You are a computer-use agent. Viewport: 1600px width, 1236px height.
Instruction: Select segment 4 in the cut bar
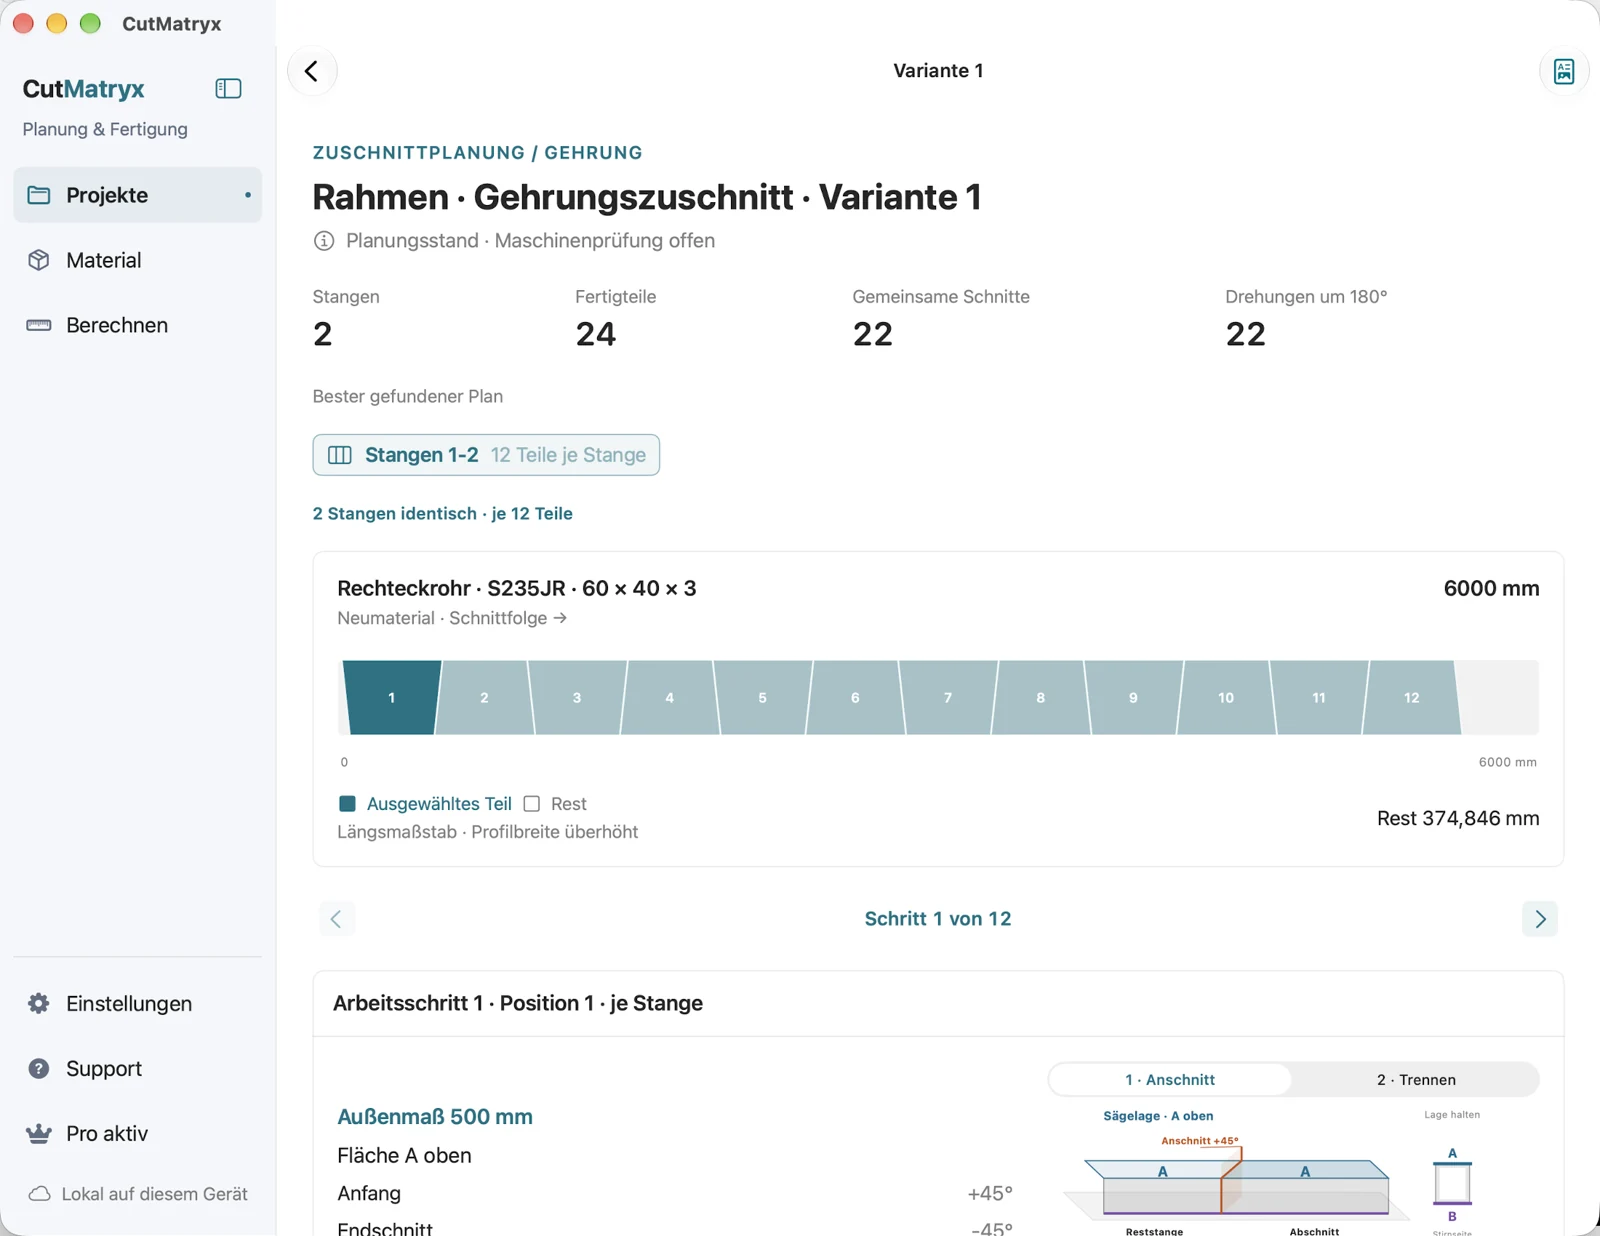point(669,697)
